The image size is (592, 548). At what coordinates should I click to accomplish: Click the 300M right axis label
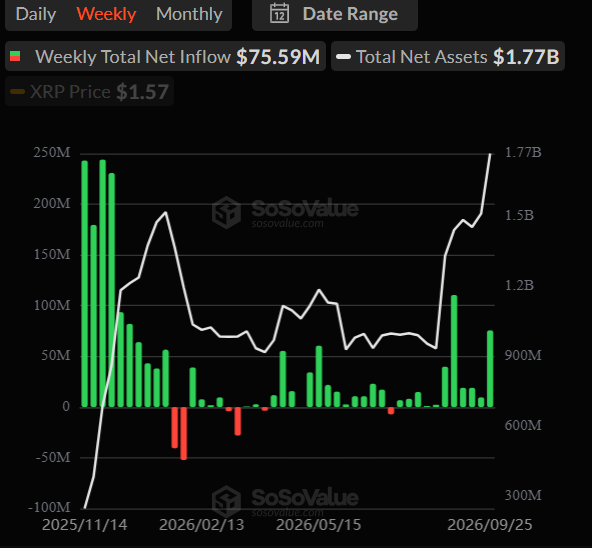pyautogui.click(x=523, y=495)
